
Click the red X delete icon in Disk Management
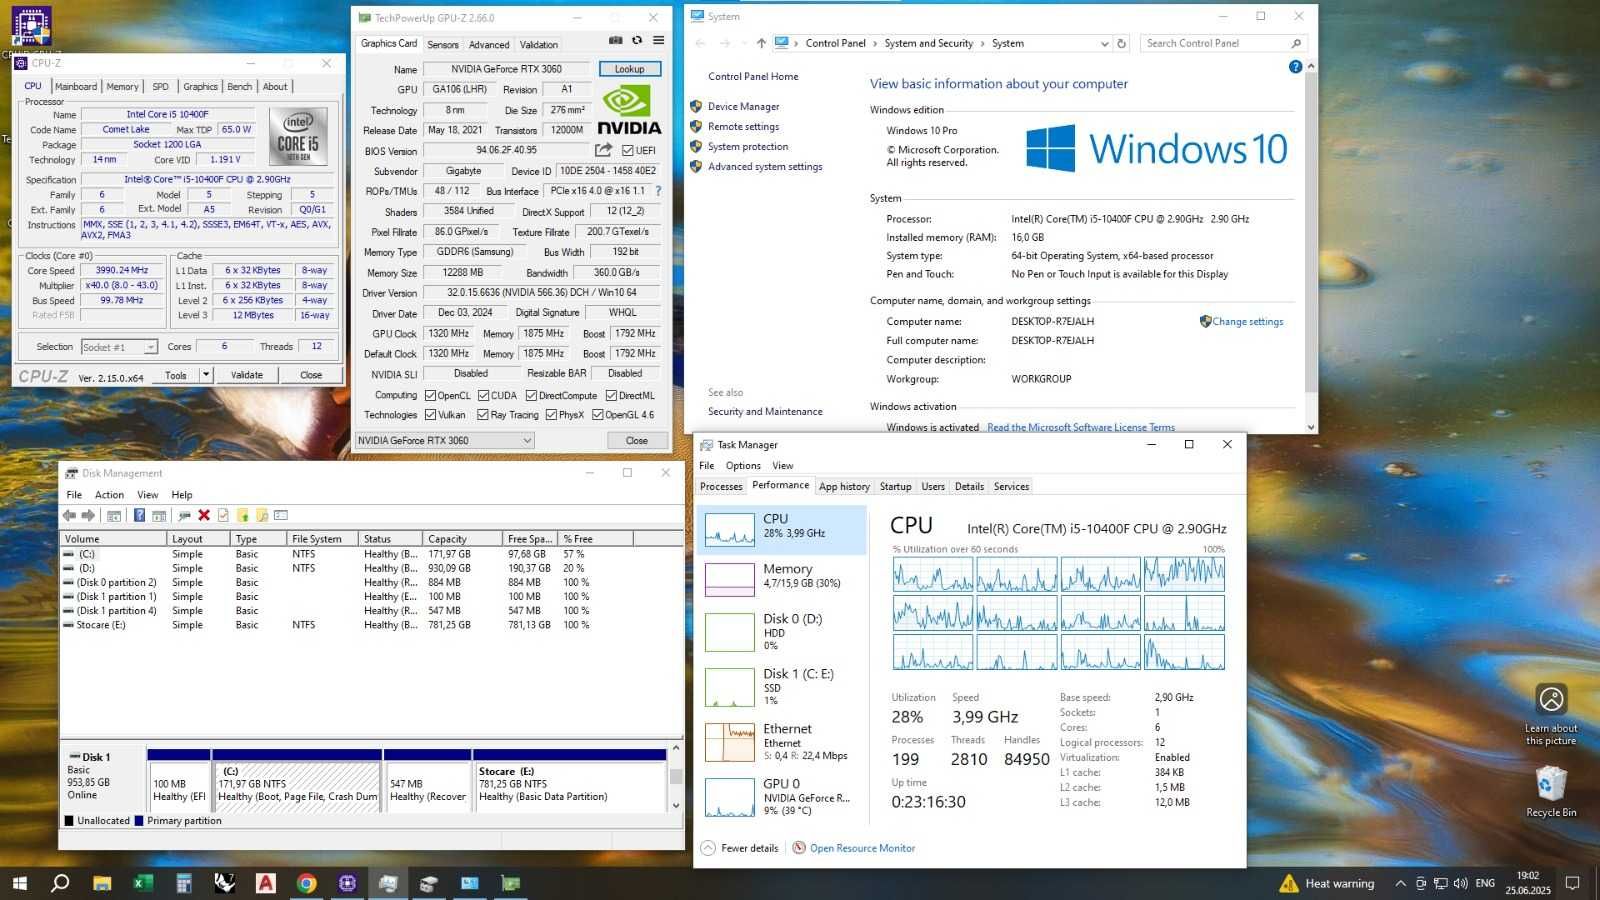click(204, 516)
